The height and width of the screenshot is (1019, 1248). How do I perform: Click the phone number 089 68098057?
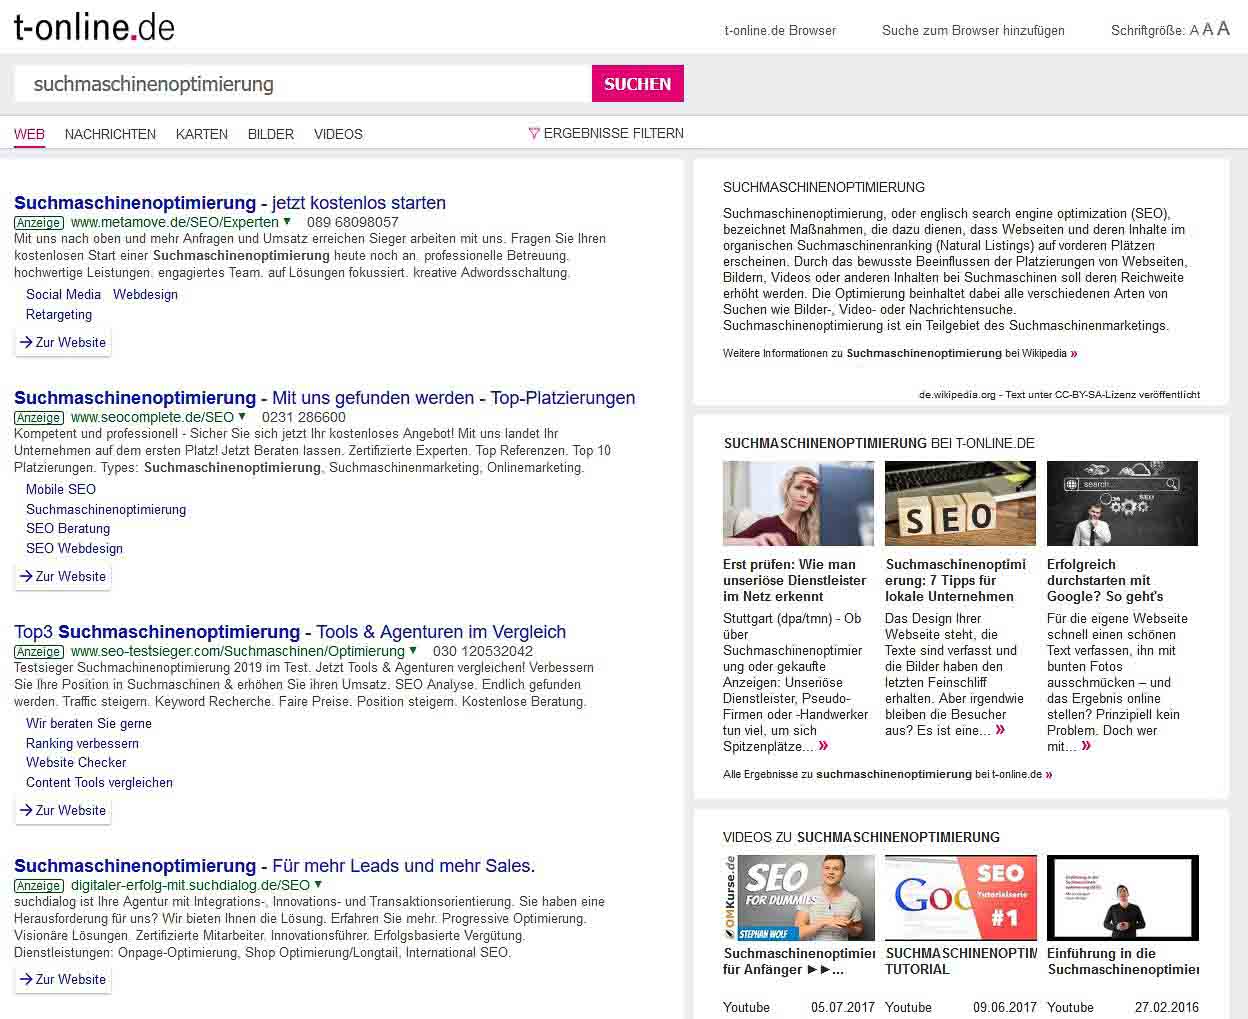click(353, 222)
